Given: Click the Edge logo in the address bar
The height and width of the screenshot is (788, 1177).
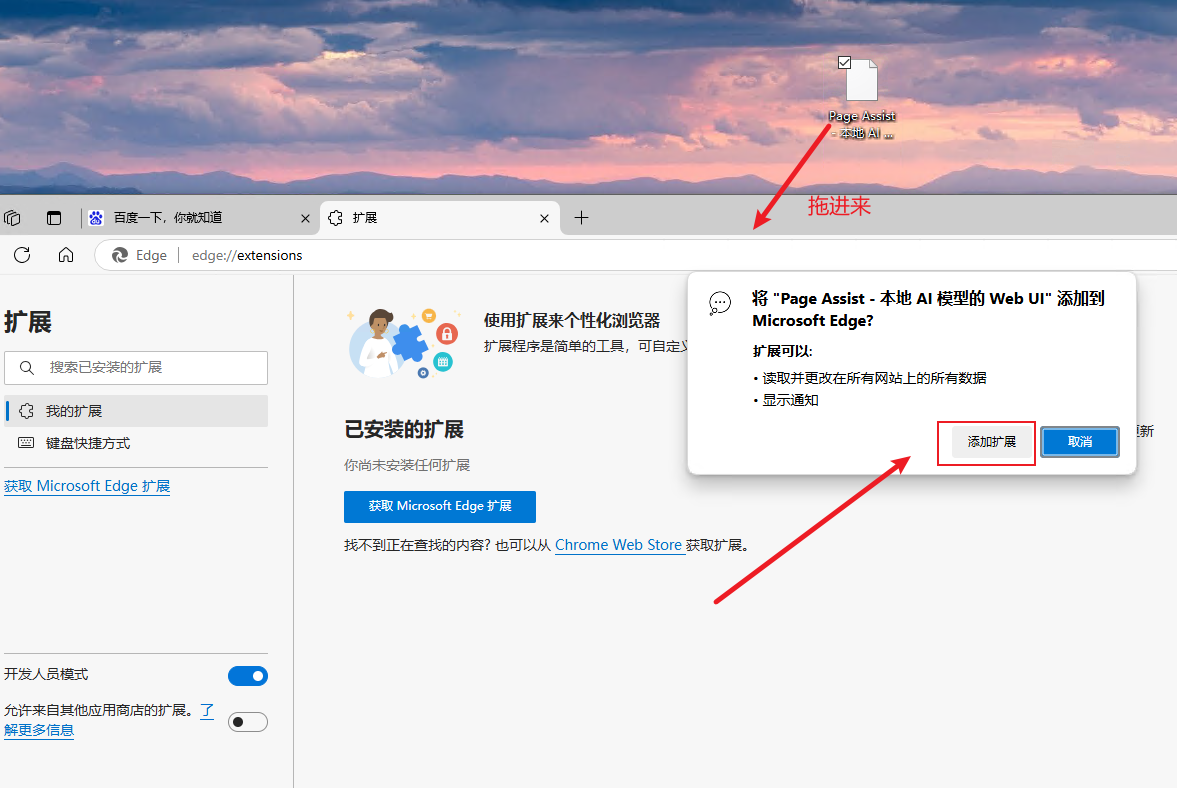Looking at the screenshot, I should pos(119,255).
